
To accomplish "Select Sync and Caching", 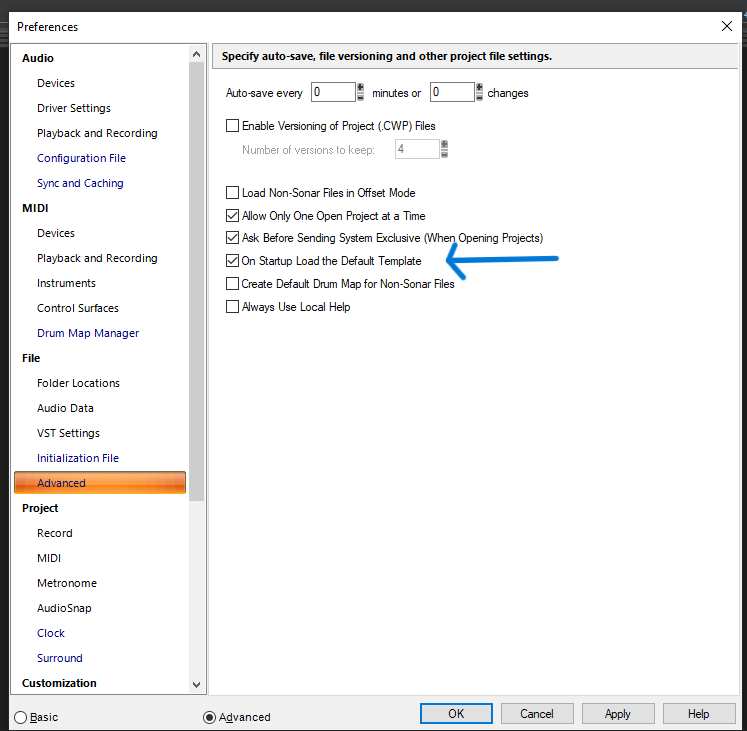I will [80, 183].
